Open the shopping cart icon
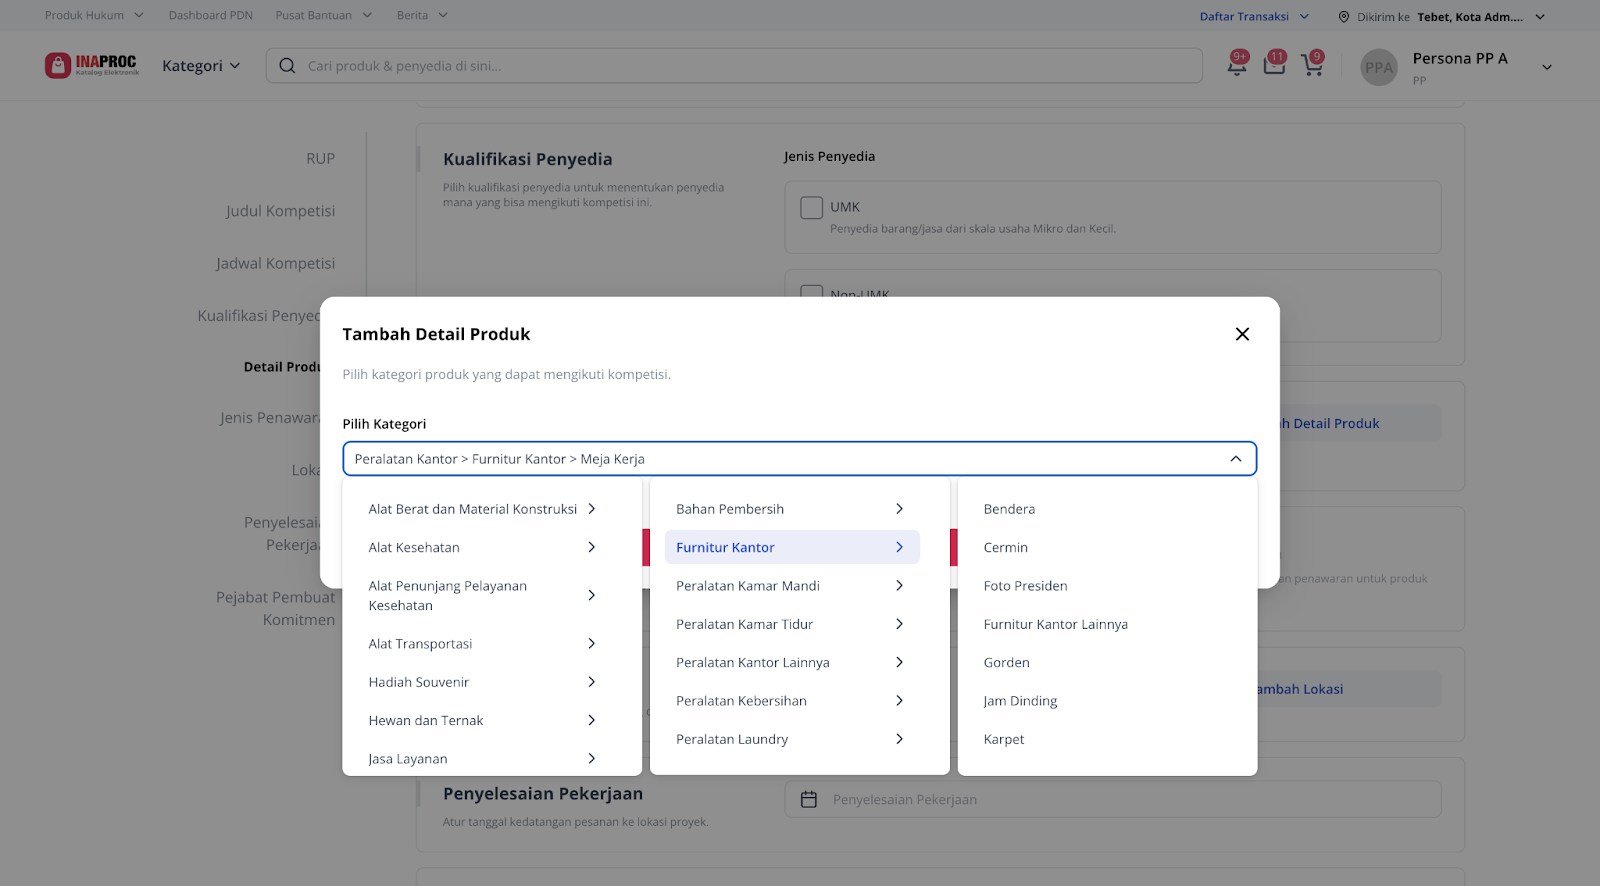Screen dimensions: 1600x886 tap(1311, 66)
